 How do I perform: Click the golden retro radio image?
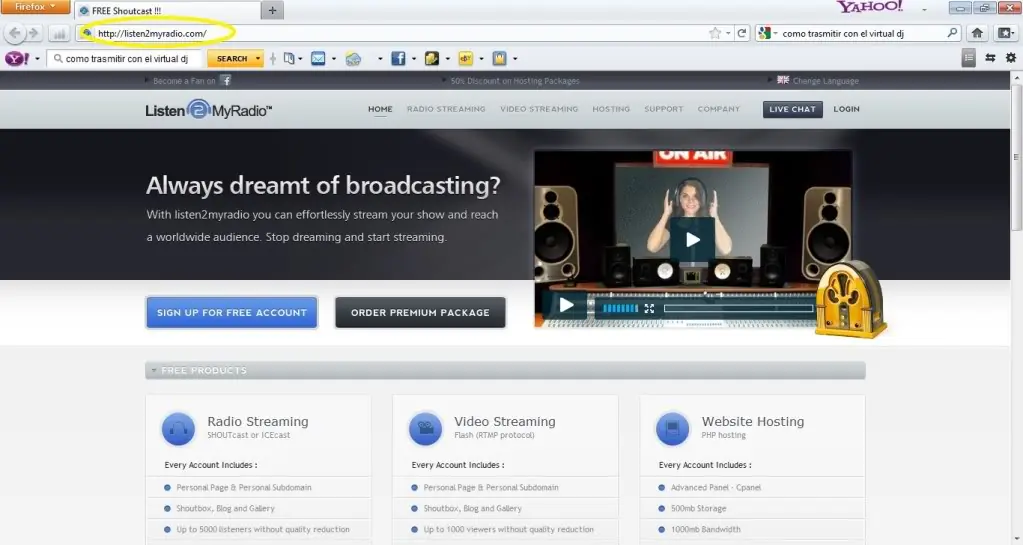pos(849,300)
